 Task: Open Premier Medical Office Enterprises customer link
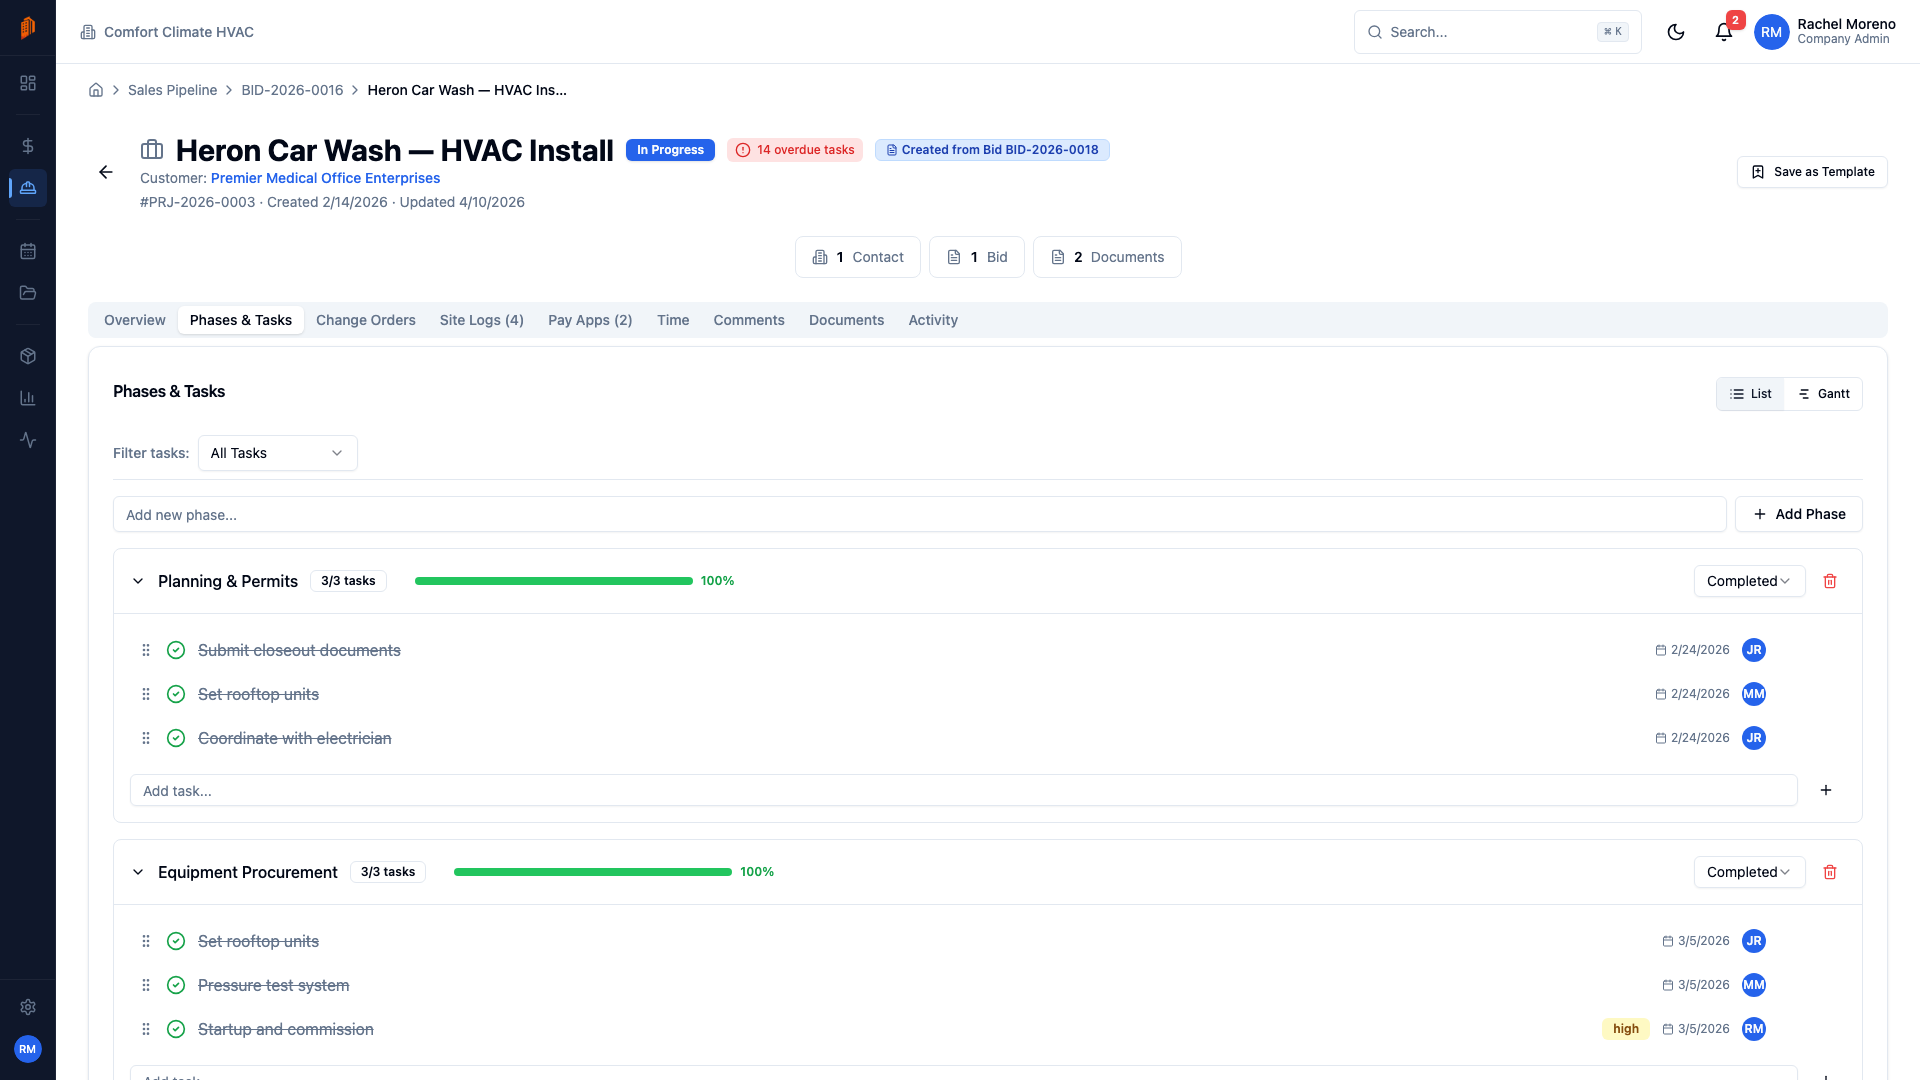(325, 178)
